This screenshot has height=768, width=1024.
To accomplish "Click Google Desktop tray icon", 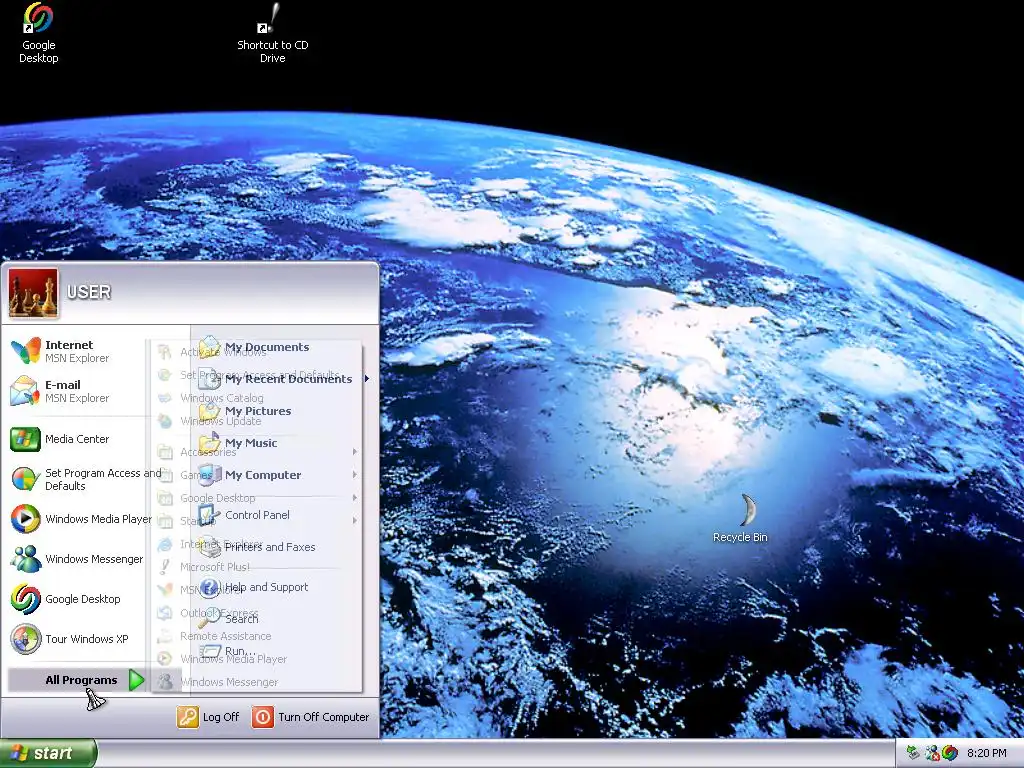I will [x=950, y=754].
